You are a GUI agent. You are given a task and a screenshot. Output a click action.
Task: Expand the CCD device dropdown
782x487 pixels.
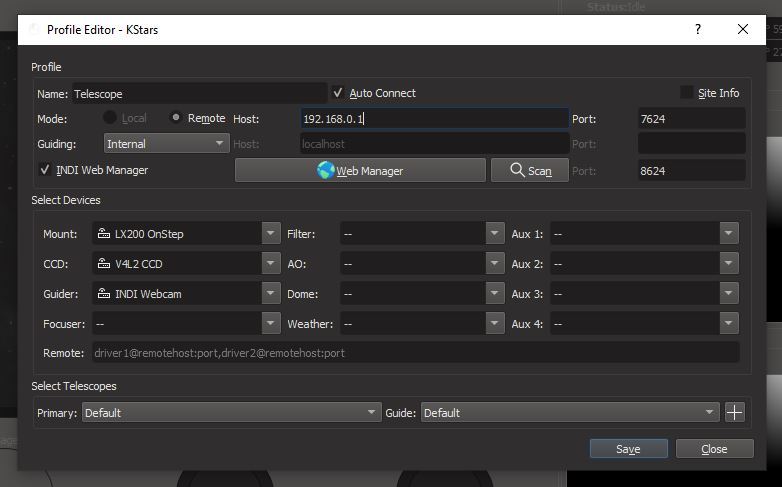click(271, 263)
